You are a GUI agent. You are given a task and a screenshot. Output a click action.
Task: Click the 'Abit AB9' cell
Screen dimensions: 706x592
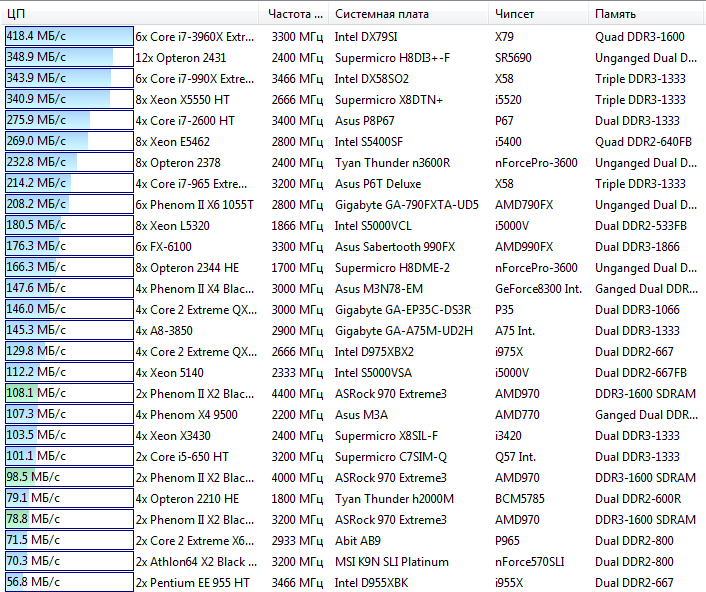point(358,541)
